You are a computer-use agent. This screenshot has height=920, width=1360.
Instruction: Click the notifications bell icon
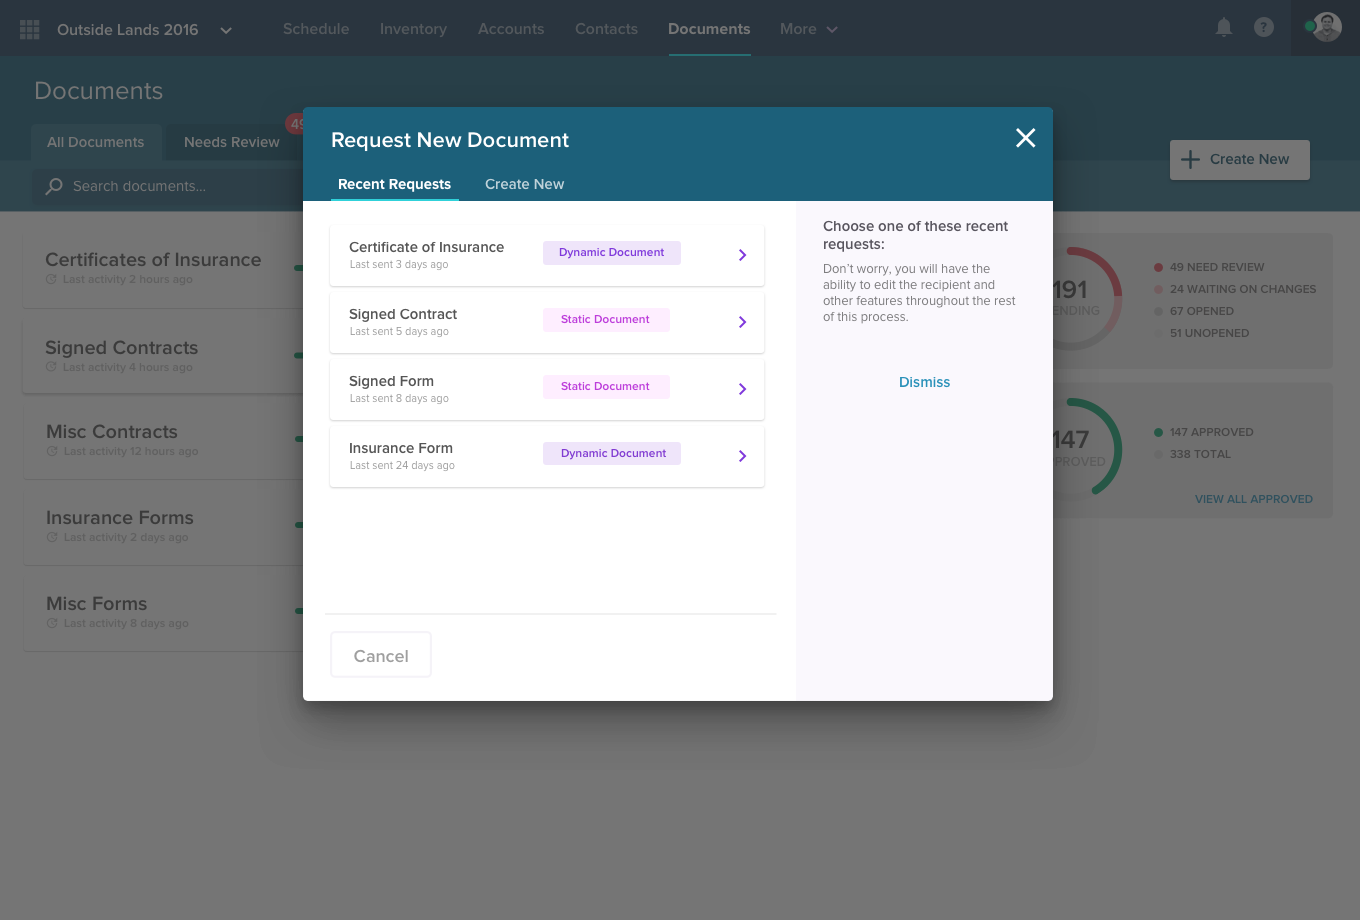pyautogui.click(x=1223, y=28)
